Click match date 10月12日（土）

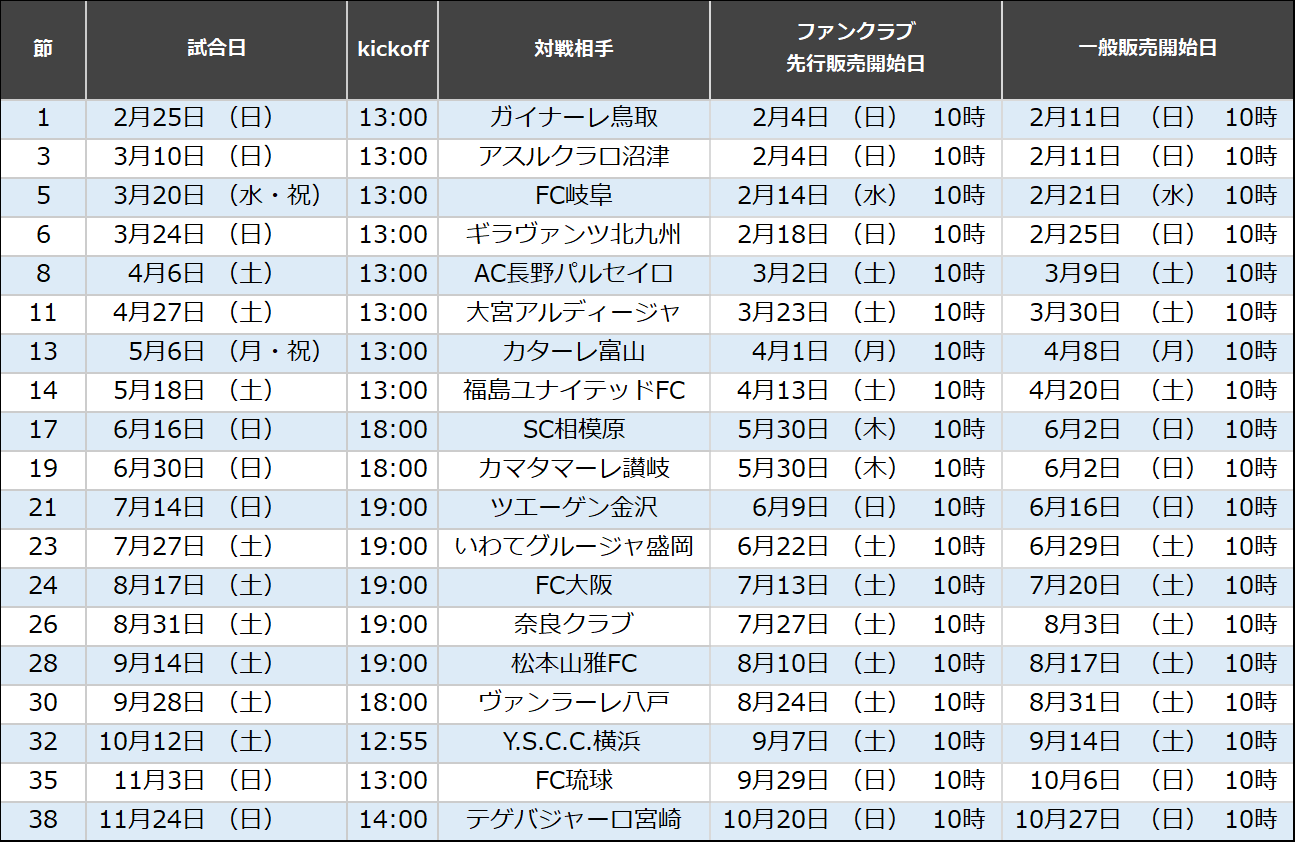pyautogui.click(x=187, y=742)
